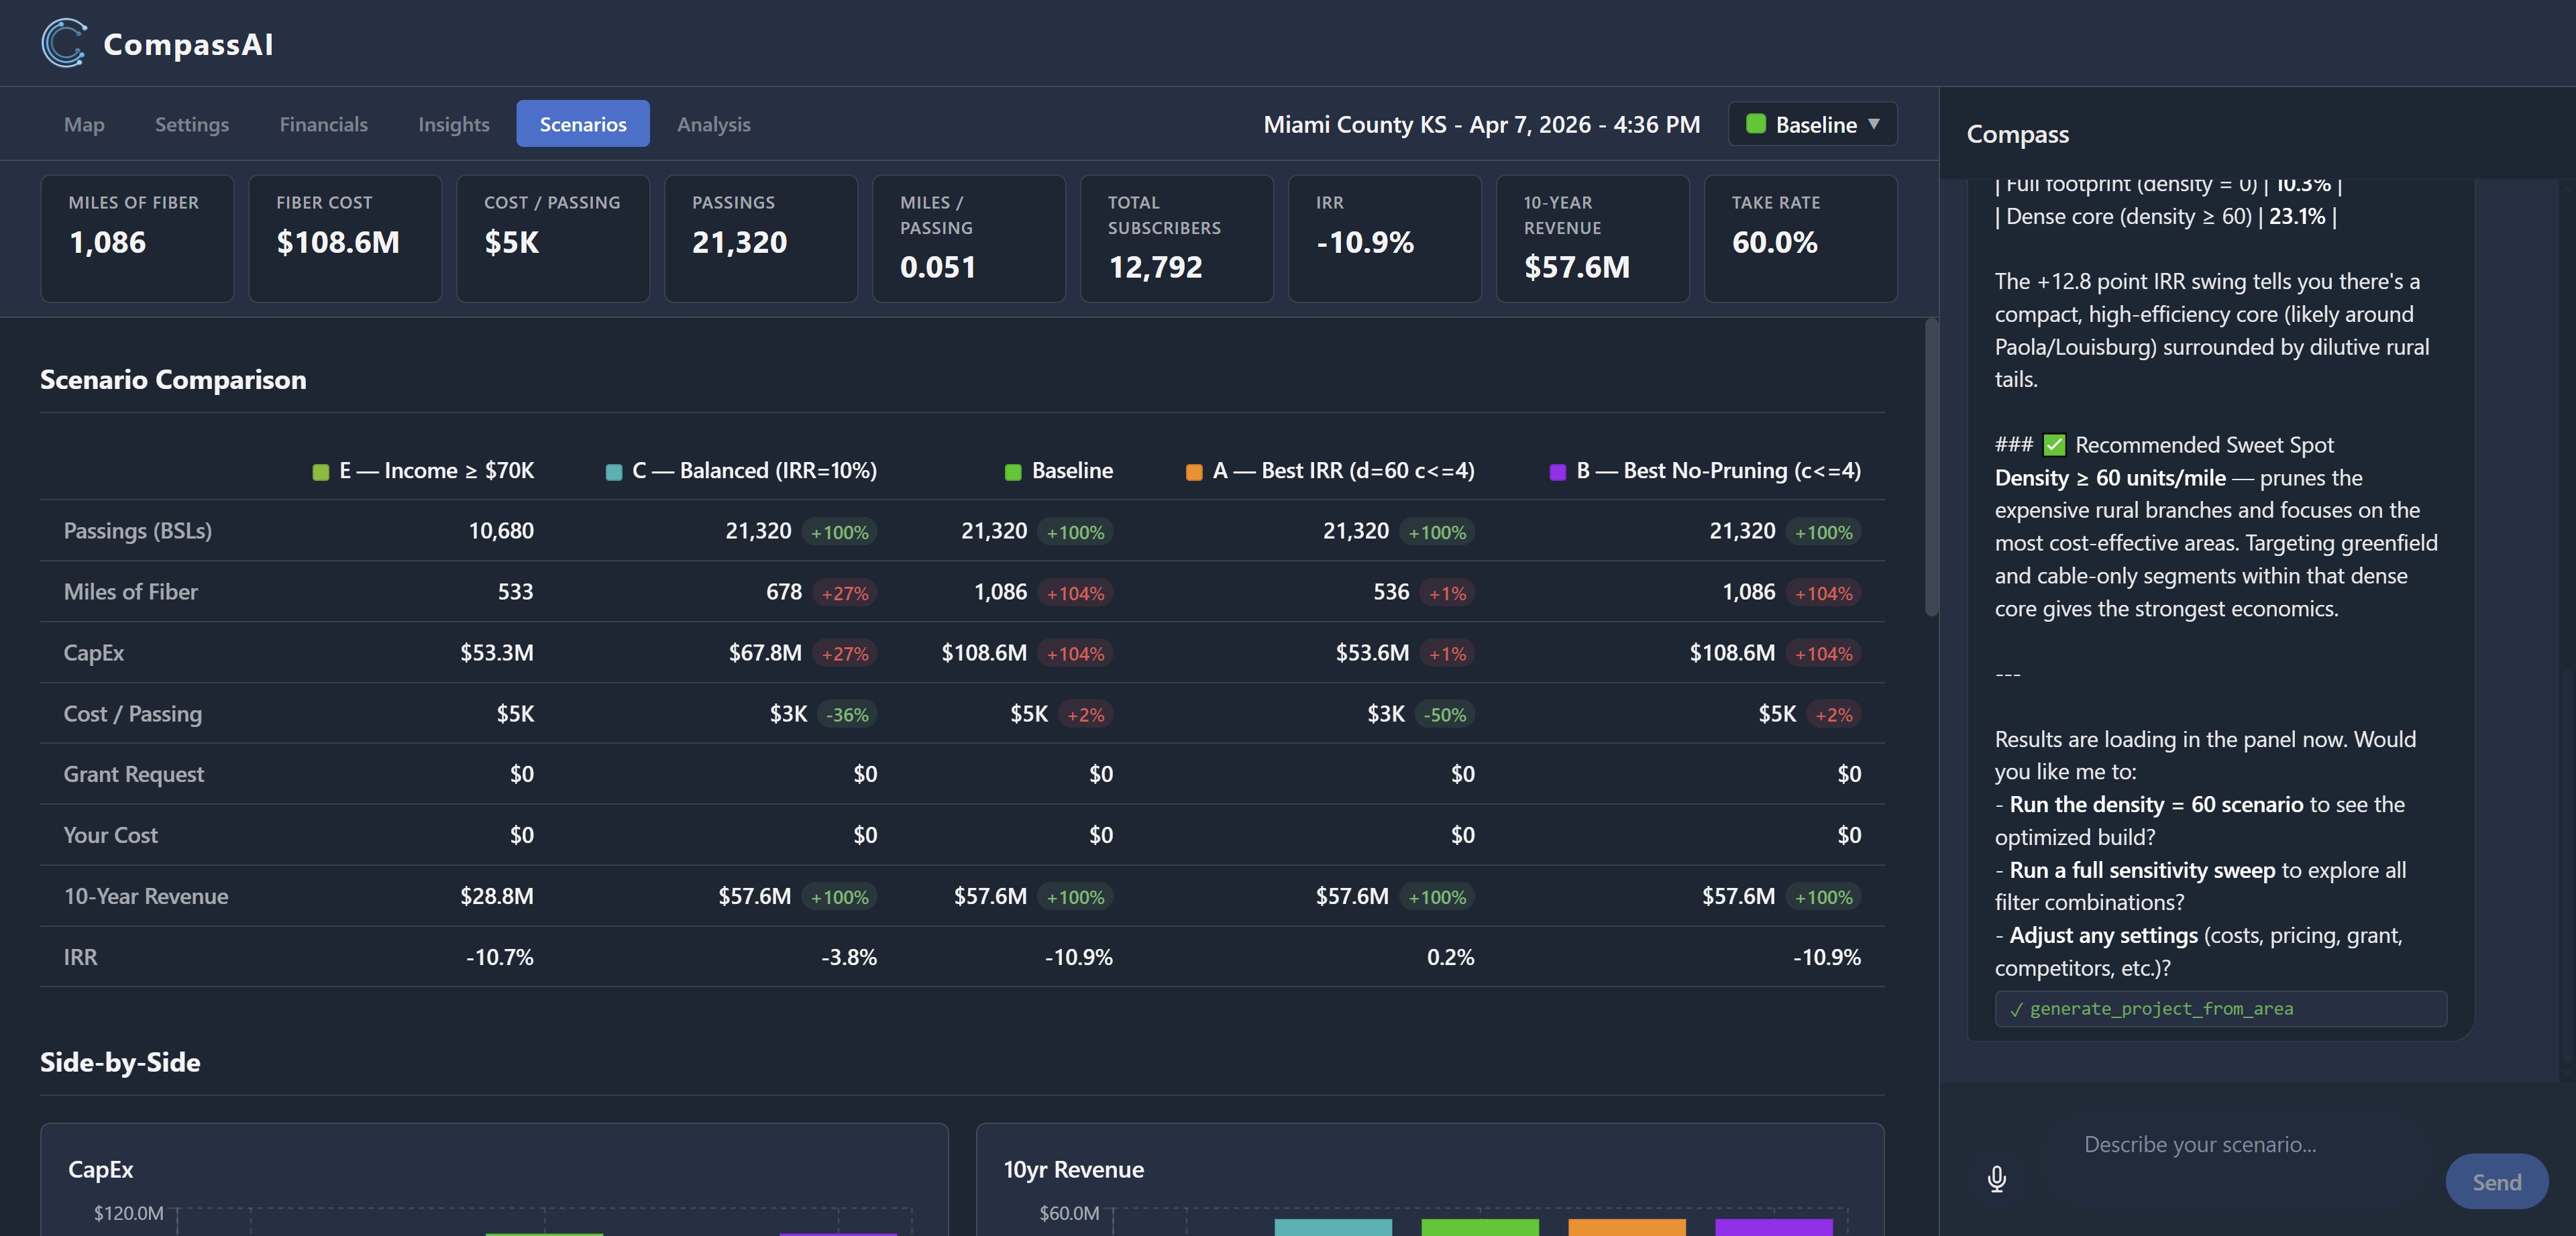Image resolution: width=2576 pixels, height=1236 pixels.
Task: Click the generate_project_from_area tool result chip
Action: coord(2220,1009)
